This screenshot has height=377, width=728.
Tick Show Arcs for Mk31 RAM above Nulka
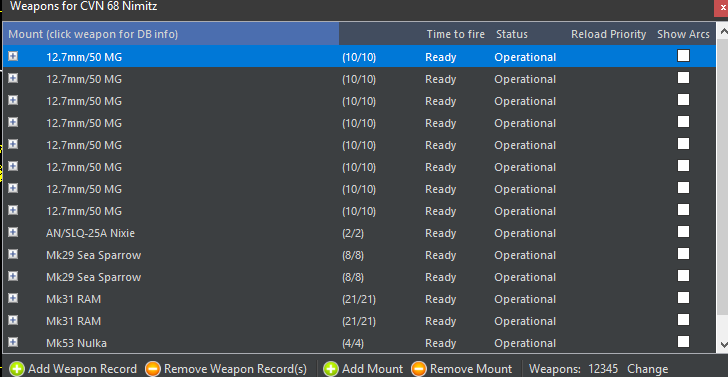(x=683, y=320)
